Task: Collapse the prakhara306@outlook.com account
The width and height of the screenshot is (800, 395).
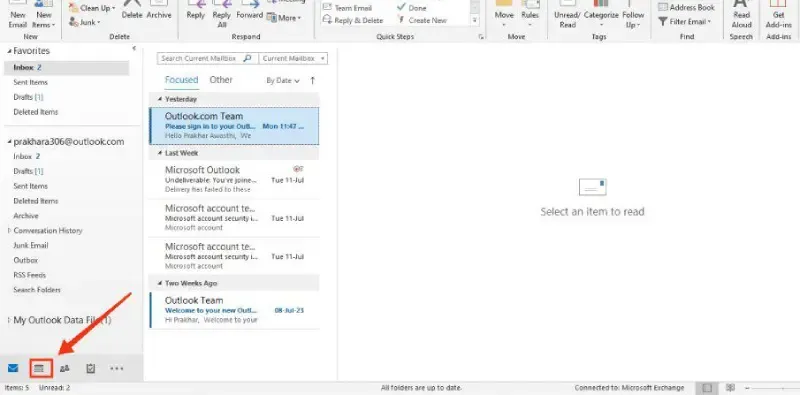Action: tap(9, 142)
